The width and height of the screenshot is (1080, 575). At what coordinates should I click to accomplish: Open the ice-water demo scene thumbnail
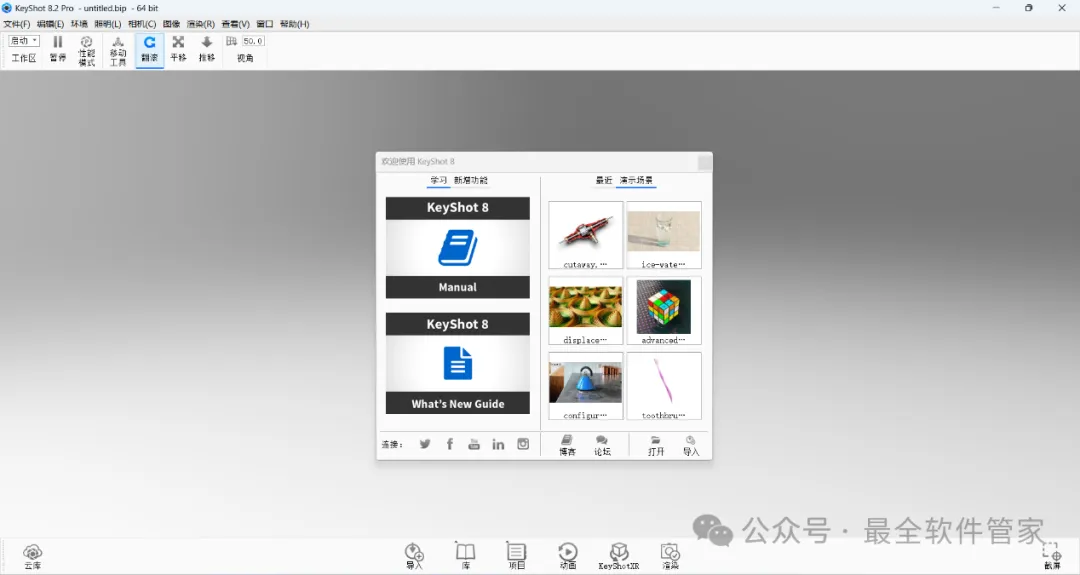click(x=664, y=235)
